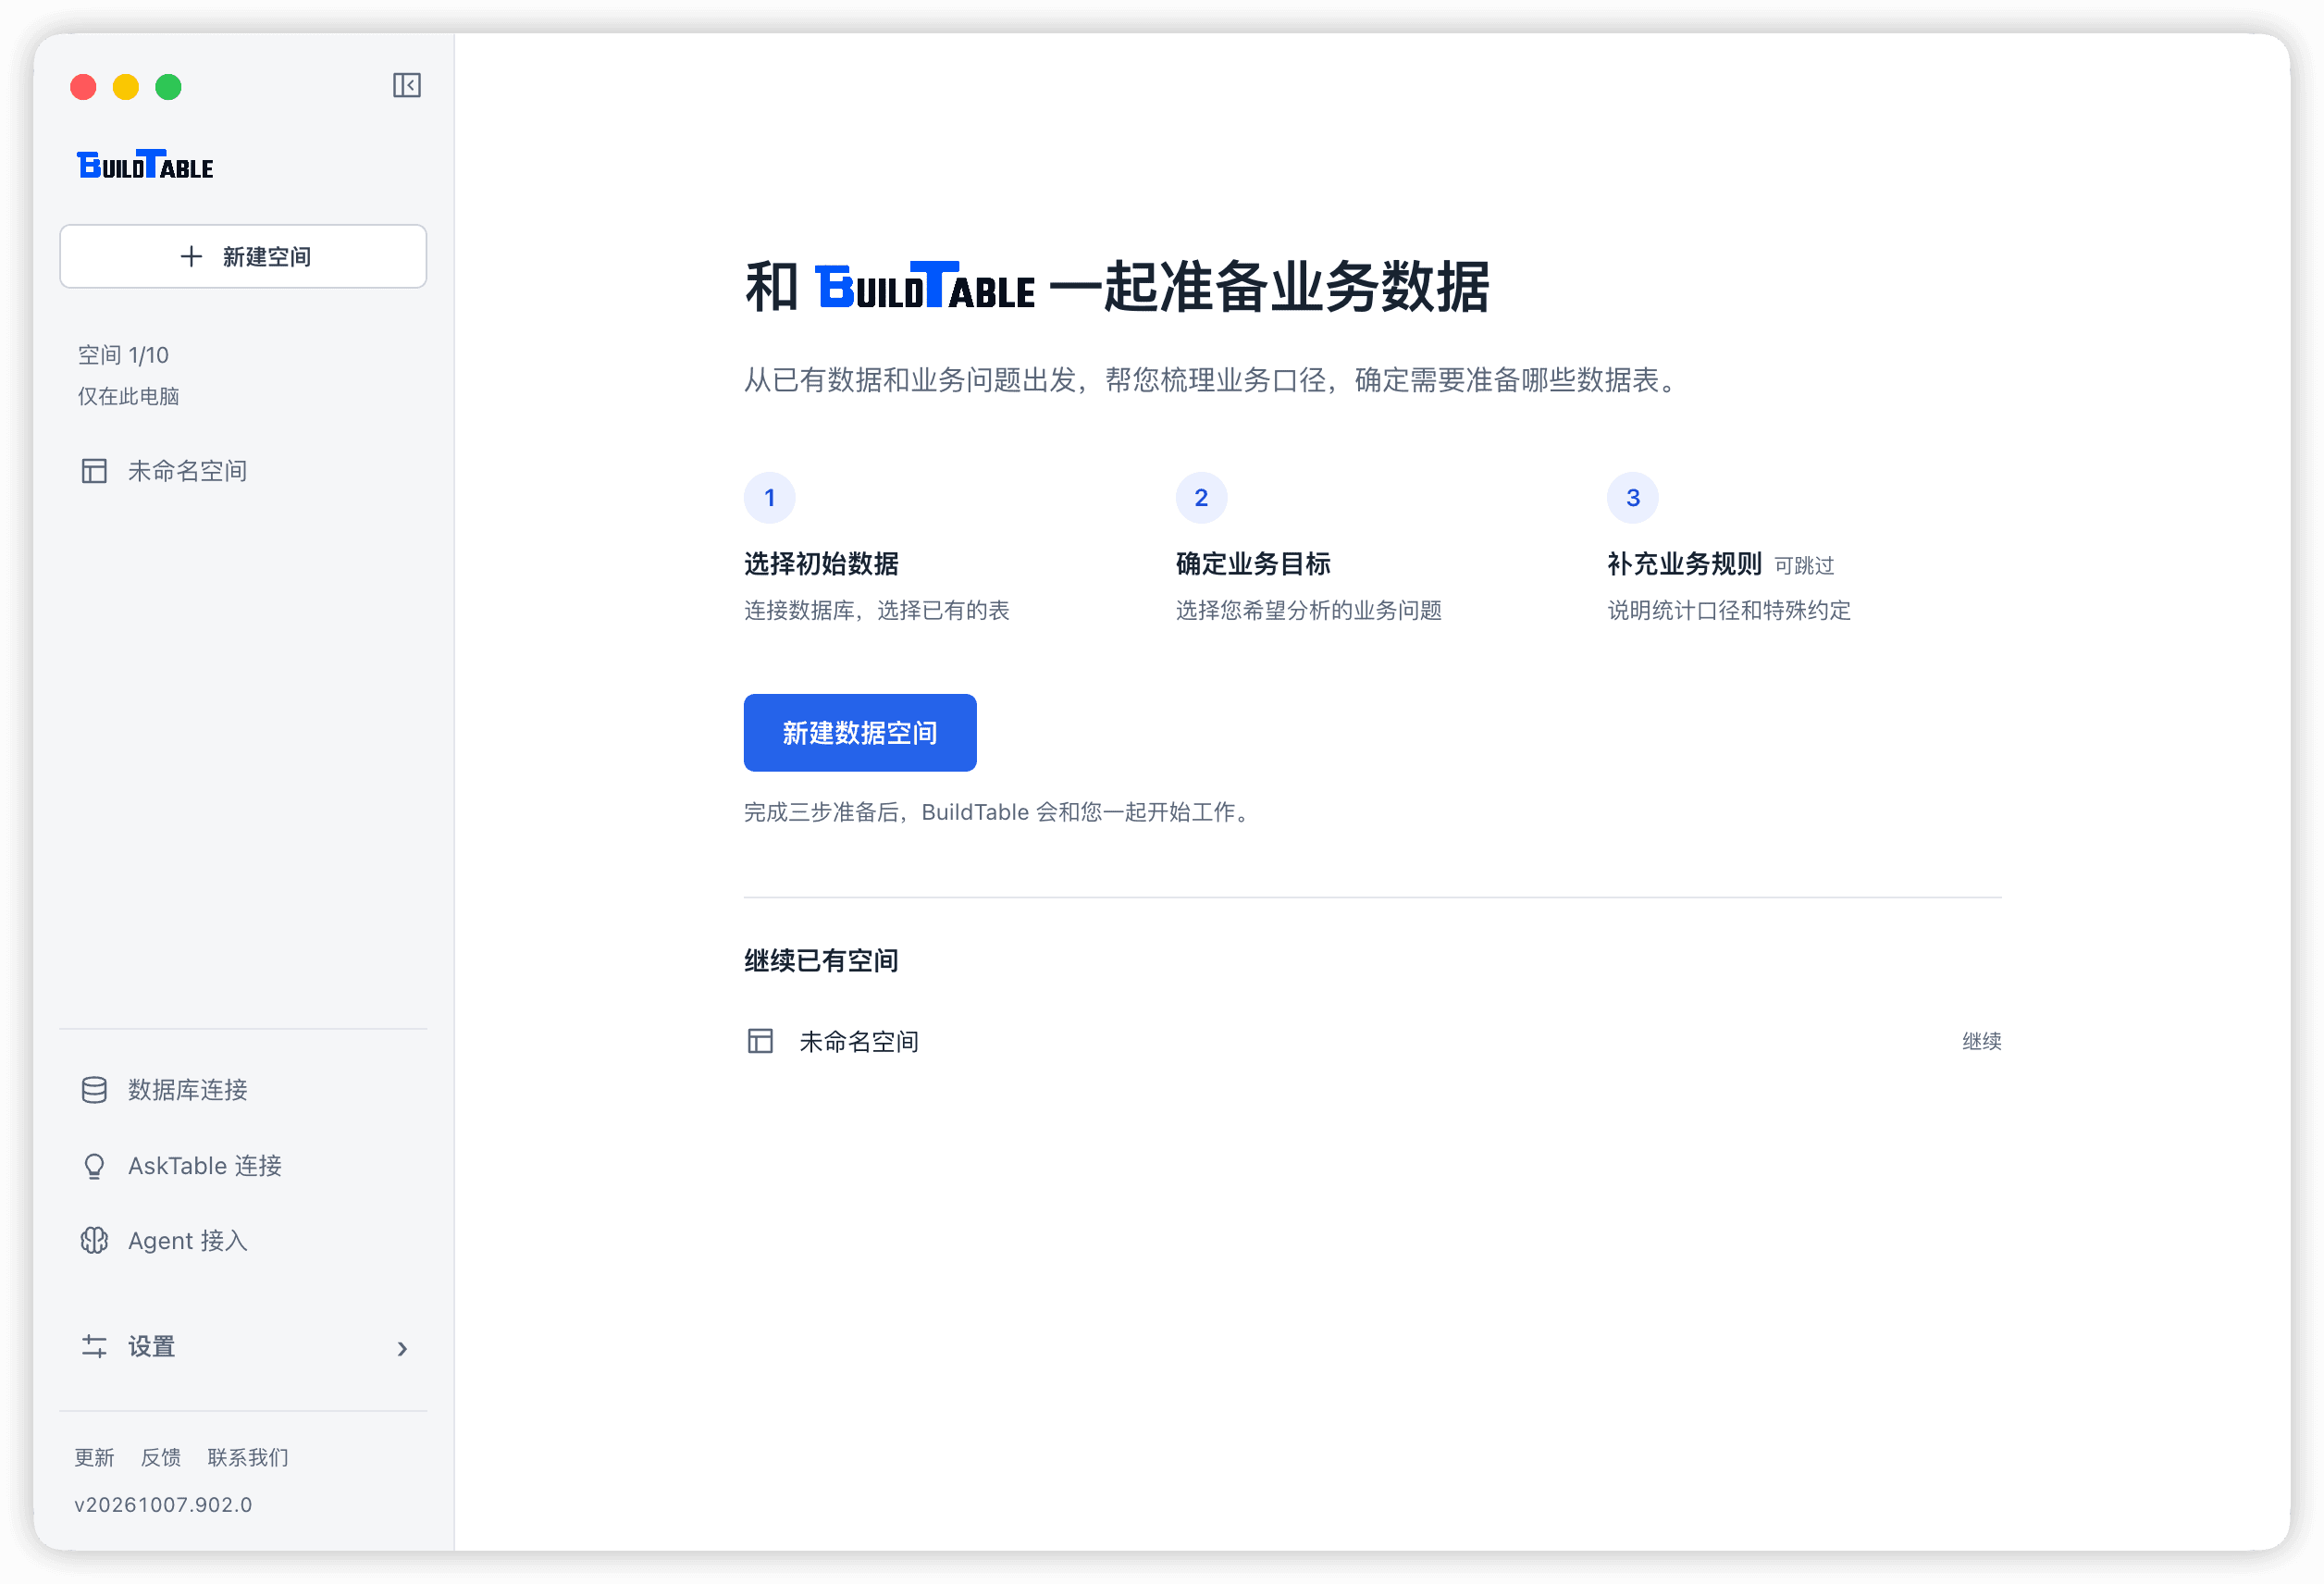Image resolution: width=2324 pixels, height=1584 pixels.
Task: Click step 1 circle icon
Action: pyautogui.click(x=770, y=498)
